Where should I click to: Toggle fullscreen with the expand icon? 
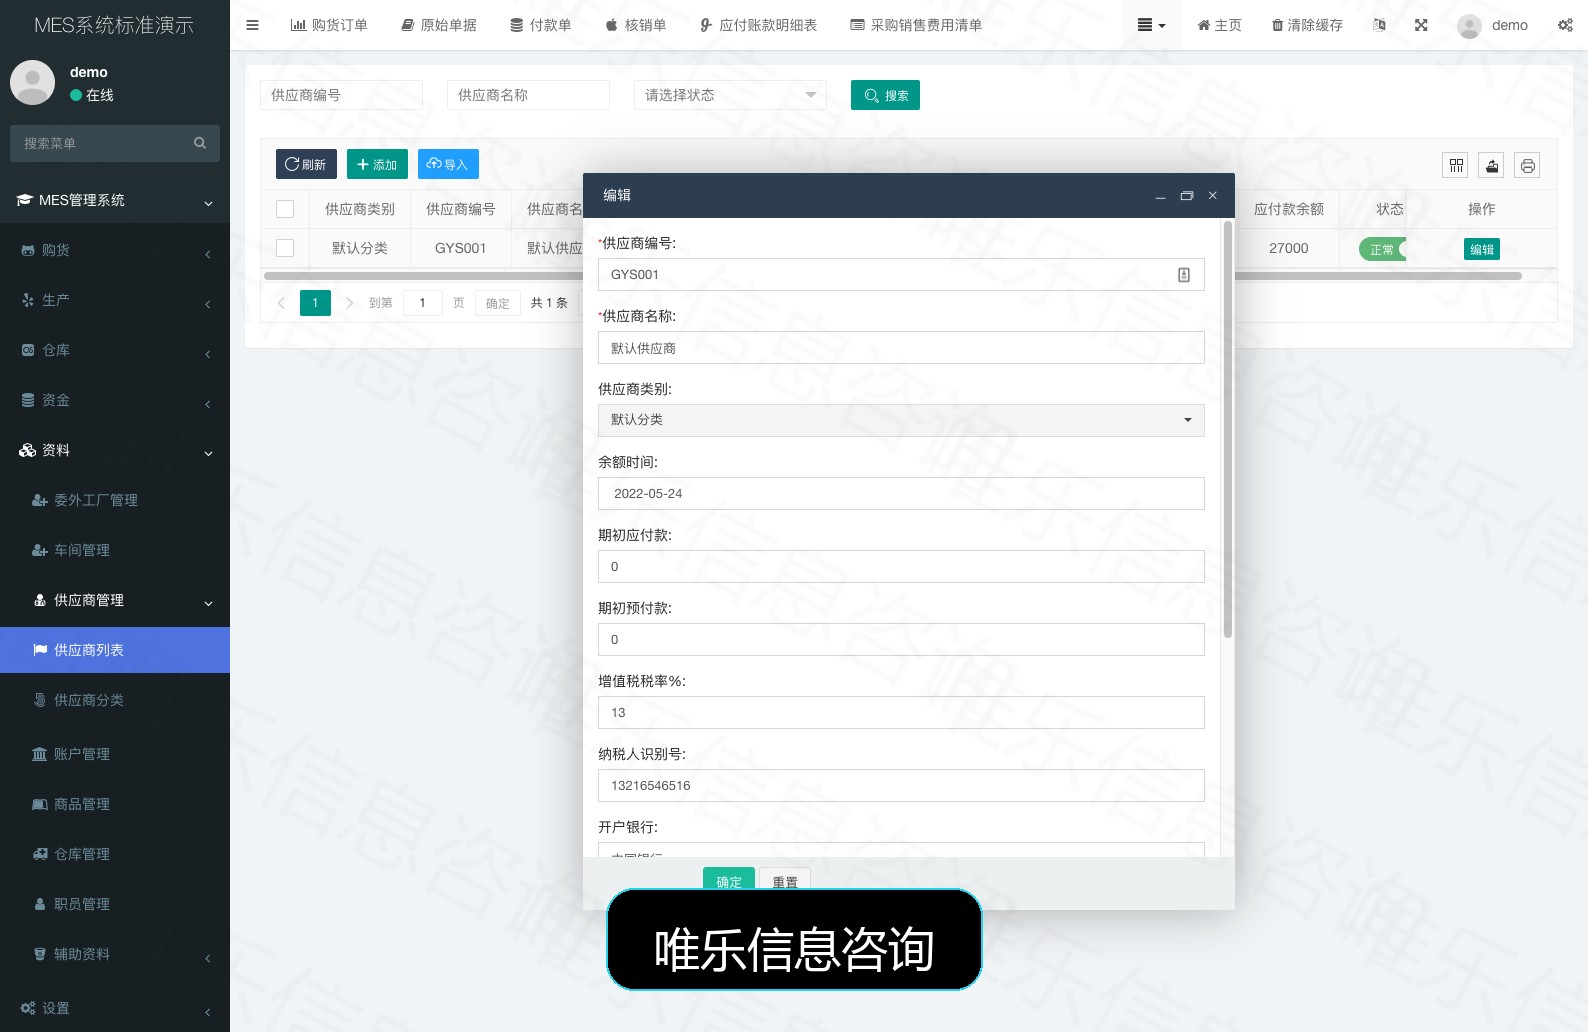[x=1421, y=25]
